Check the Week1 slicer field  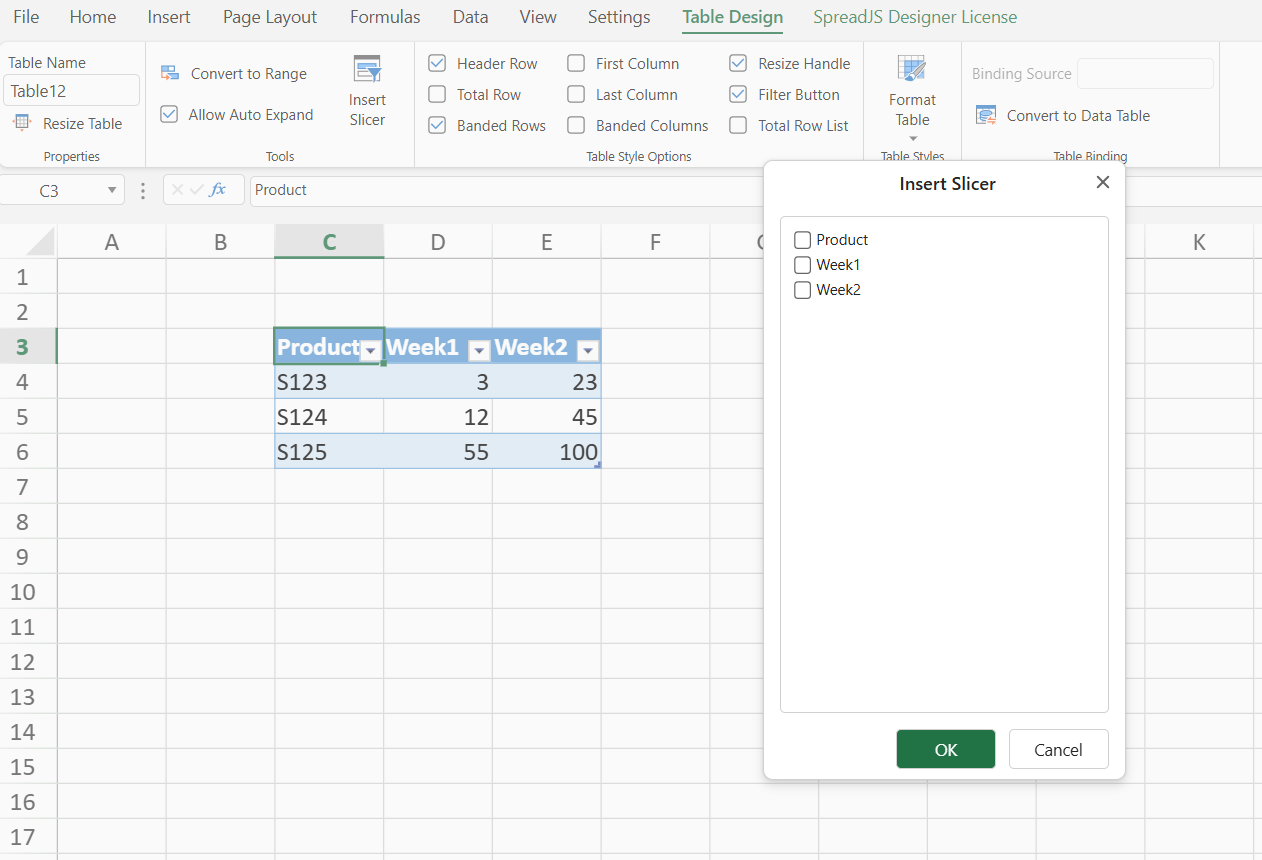pyautogui.click(x=802, y=265)
